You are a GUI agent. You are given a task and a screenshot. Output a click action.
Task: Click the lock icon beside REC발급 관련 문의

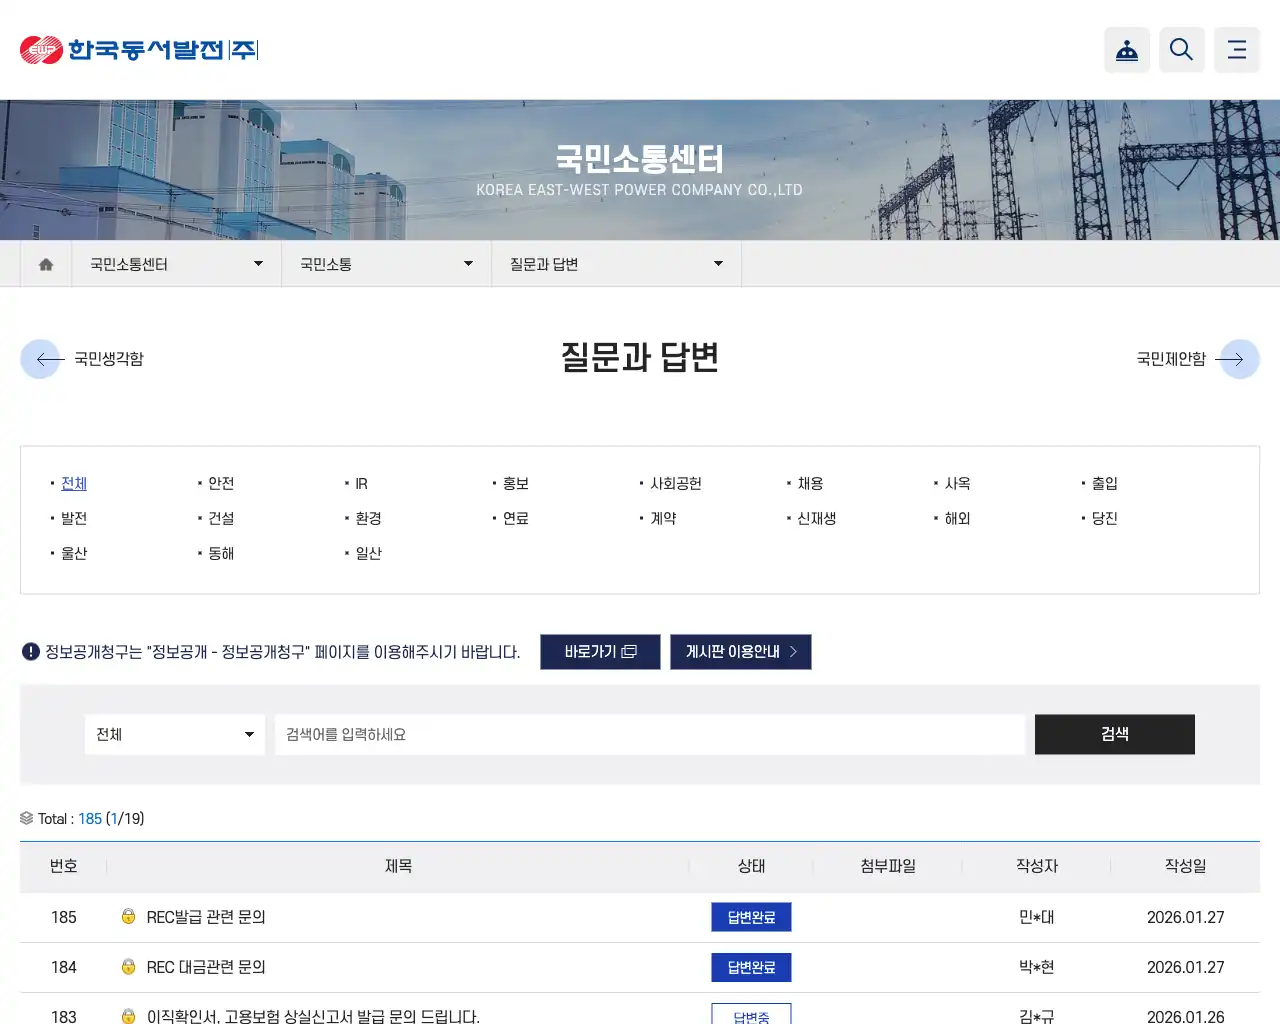coord(127,917)
